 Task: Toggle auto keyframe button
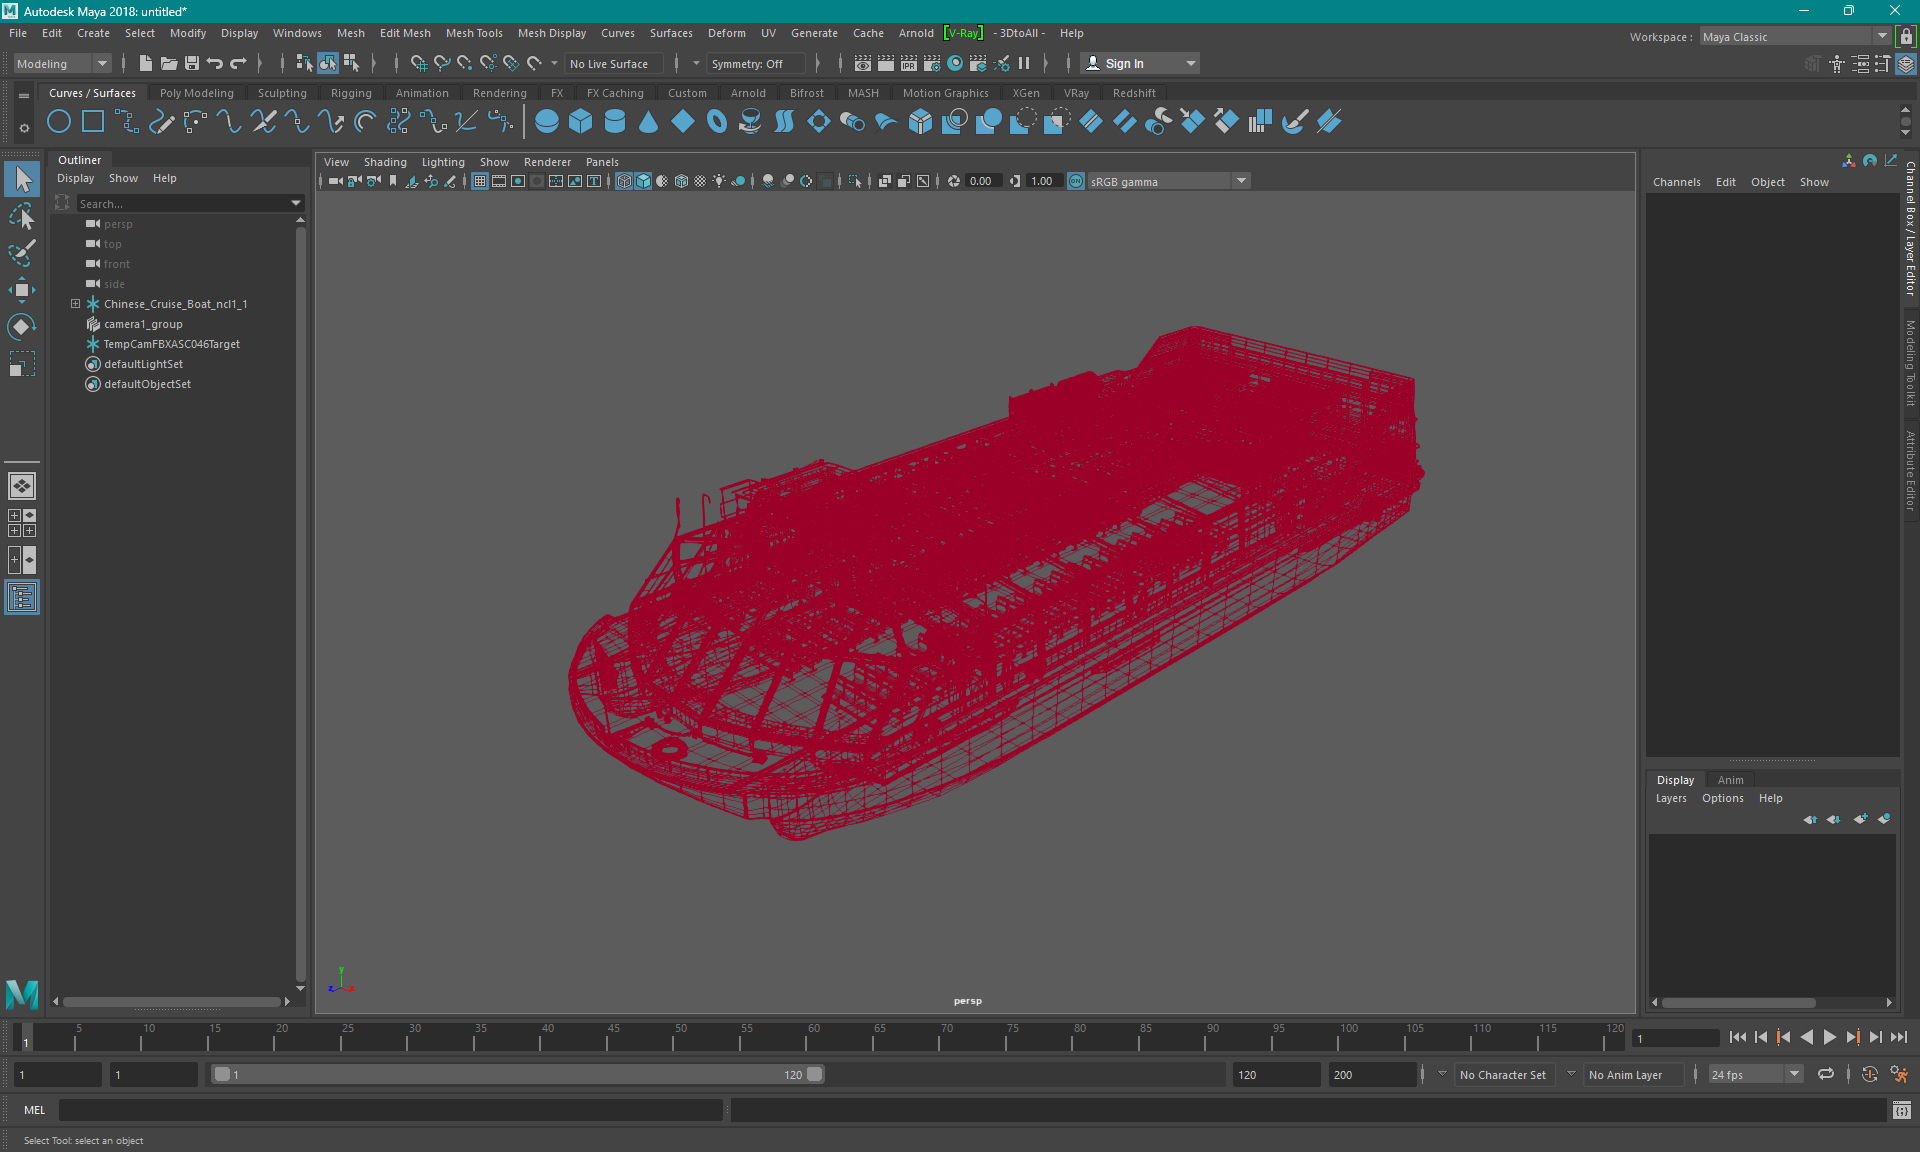point(1869,1075)
